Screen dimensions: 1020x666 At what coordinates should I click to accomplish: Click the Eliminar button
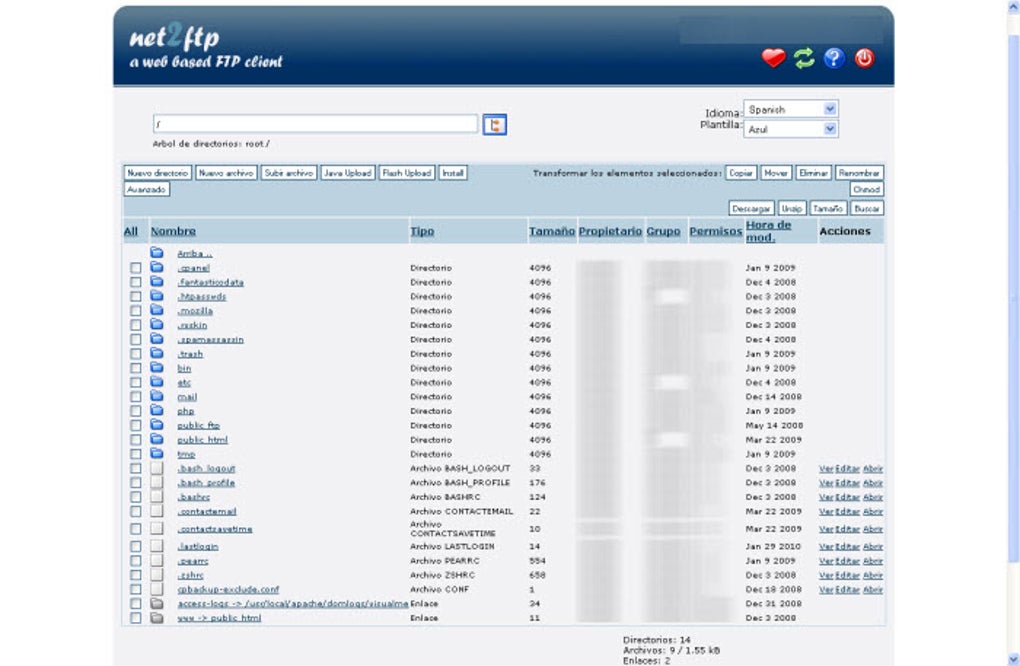813,172
